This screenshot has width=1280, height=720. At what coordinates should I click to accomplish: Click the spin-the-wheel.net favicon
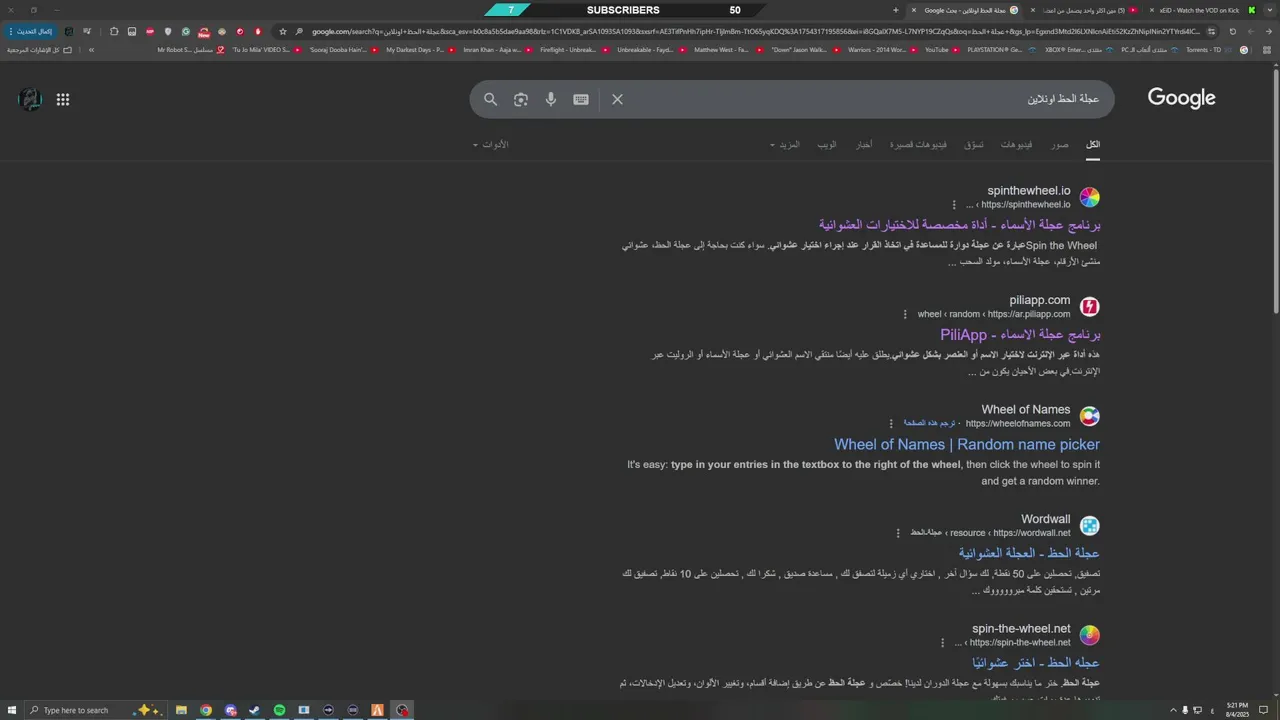tap(1090, 635)
